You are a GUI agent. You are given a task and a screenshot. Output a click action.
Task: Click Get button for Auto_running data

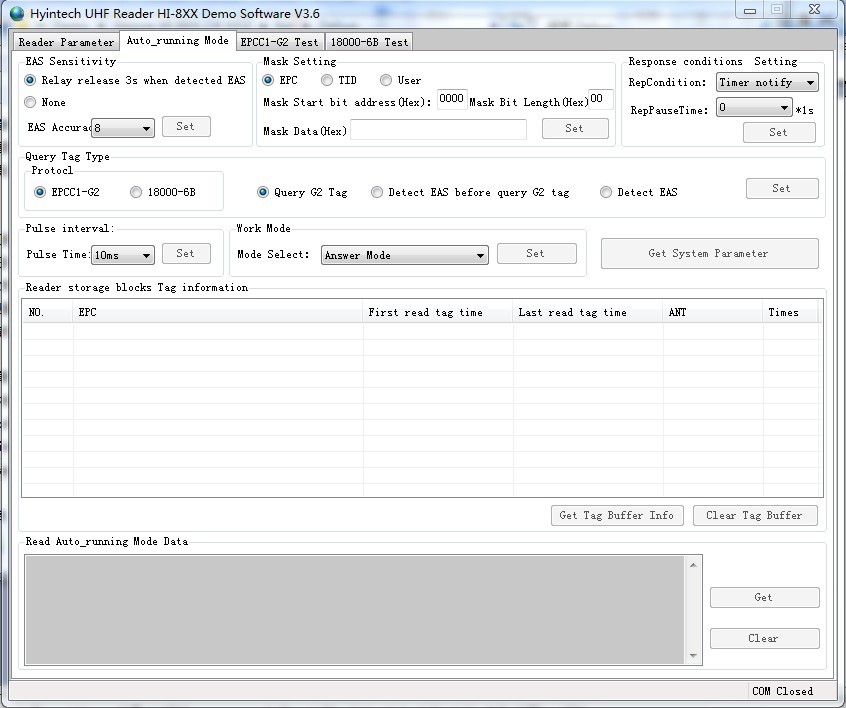coord(765,597)
